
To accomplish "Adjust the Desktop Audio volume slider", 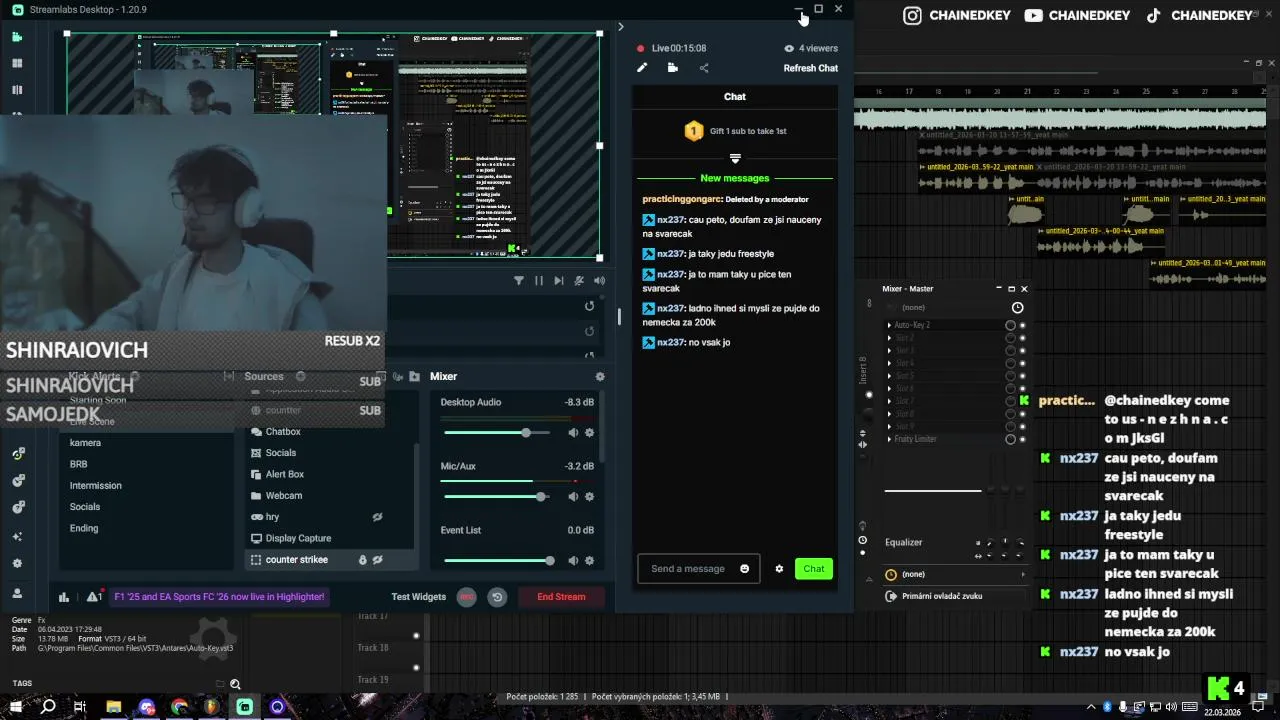I will click(497, 433).
